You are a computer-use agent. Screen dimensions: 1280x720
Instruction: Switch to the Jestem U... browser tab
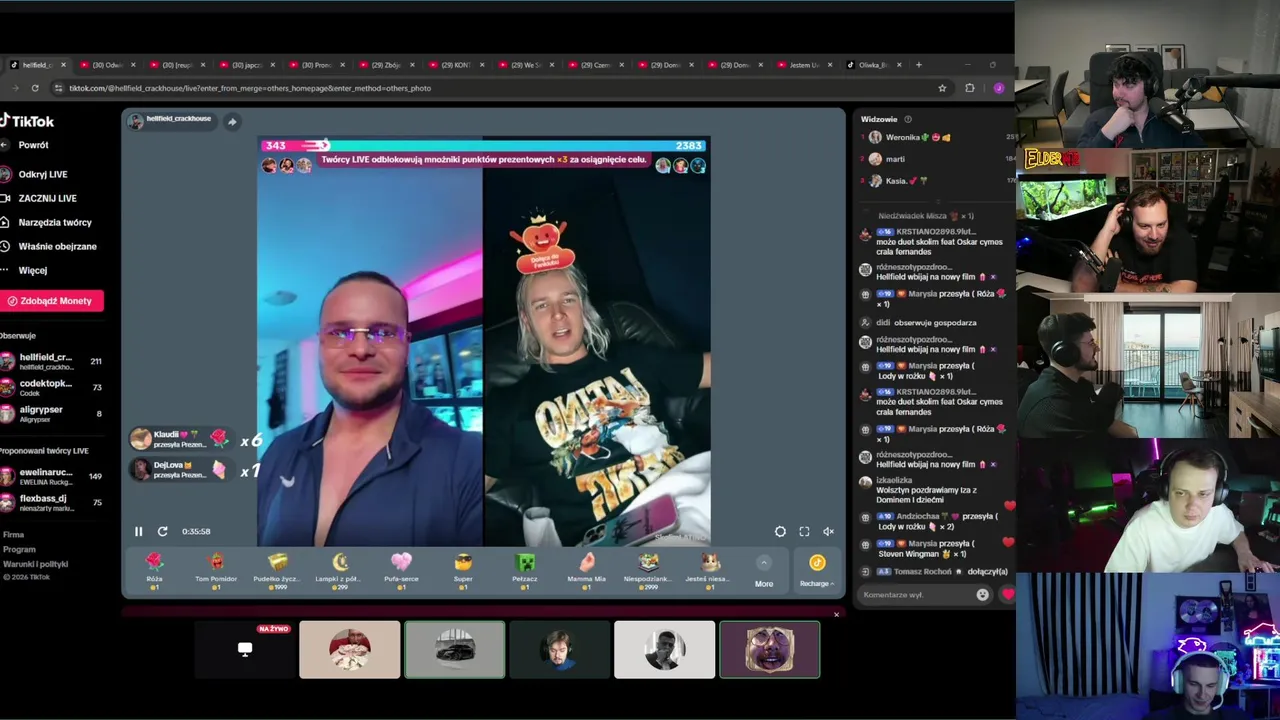click(804, 65)
